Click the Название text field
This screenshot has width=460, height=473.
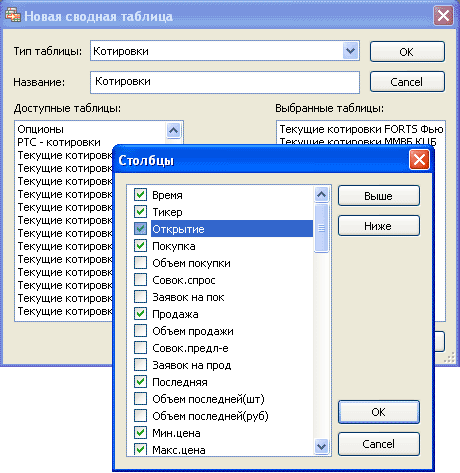coord(225,82)
